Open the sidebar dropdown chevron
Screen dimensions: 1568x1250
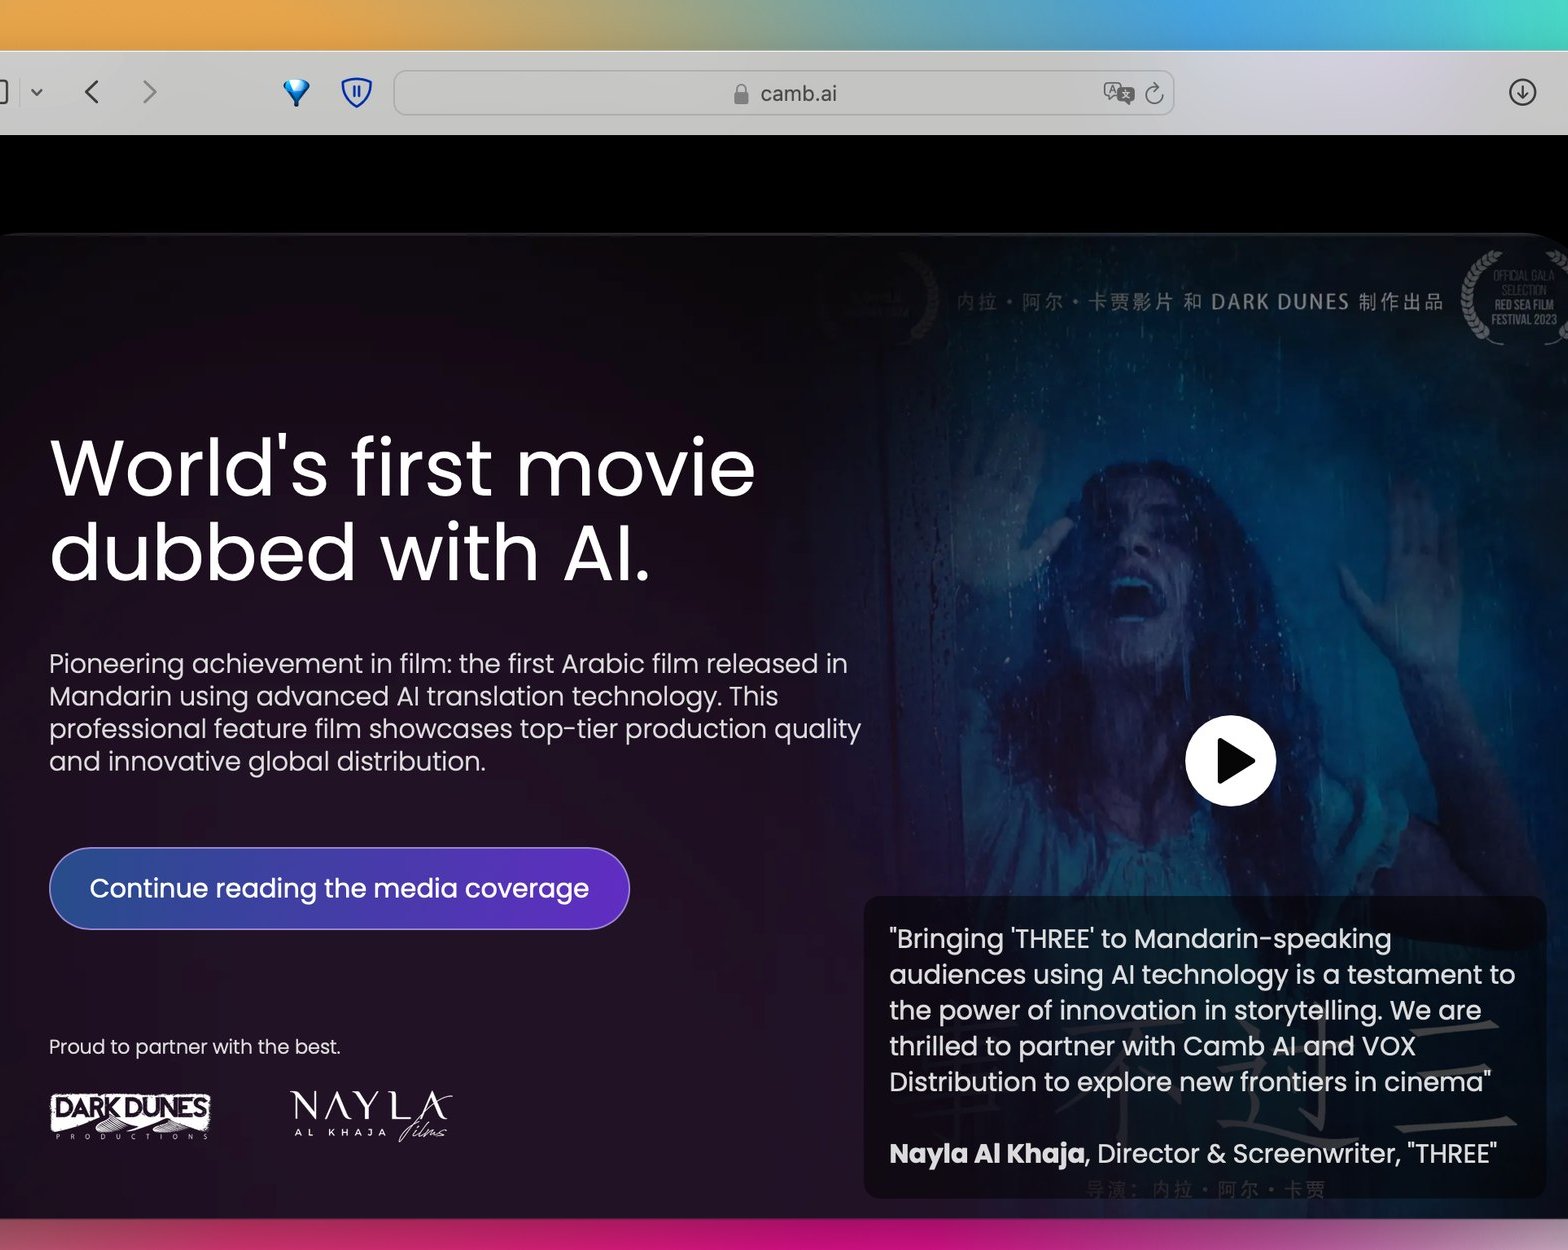click(x=37, y=92)
